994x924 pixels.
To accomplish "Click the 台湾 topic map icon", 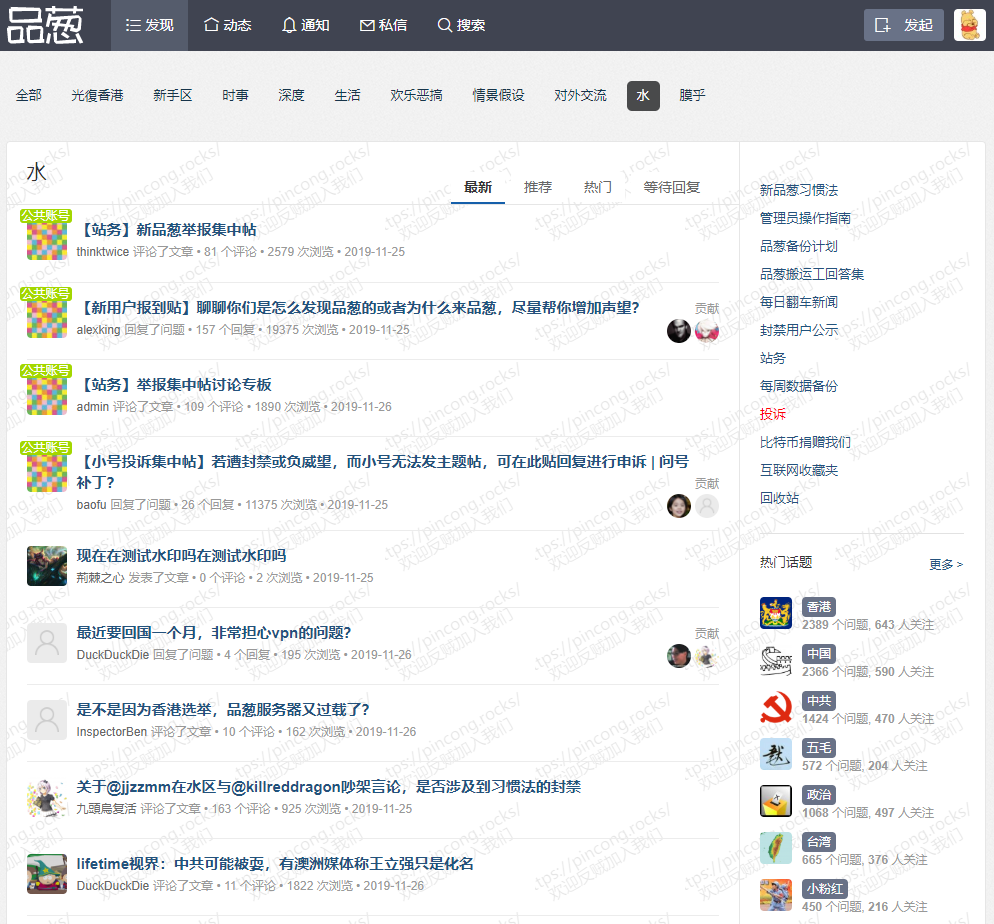I will click(x=776, y=848).
